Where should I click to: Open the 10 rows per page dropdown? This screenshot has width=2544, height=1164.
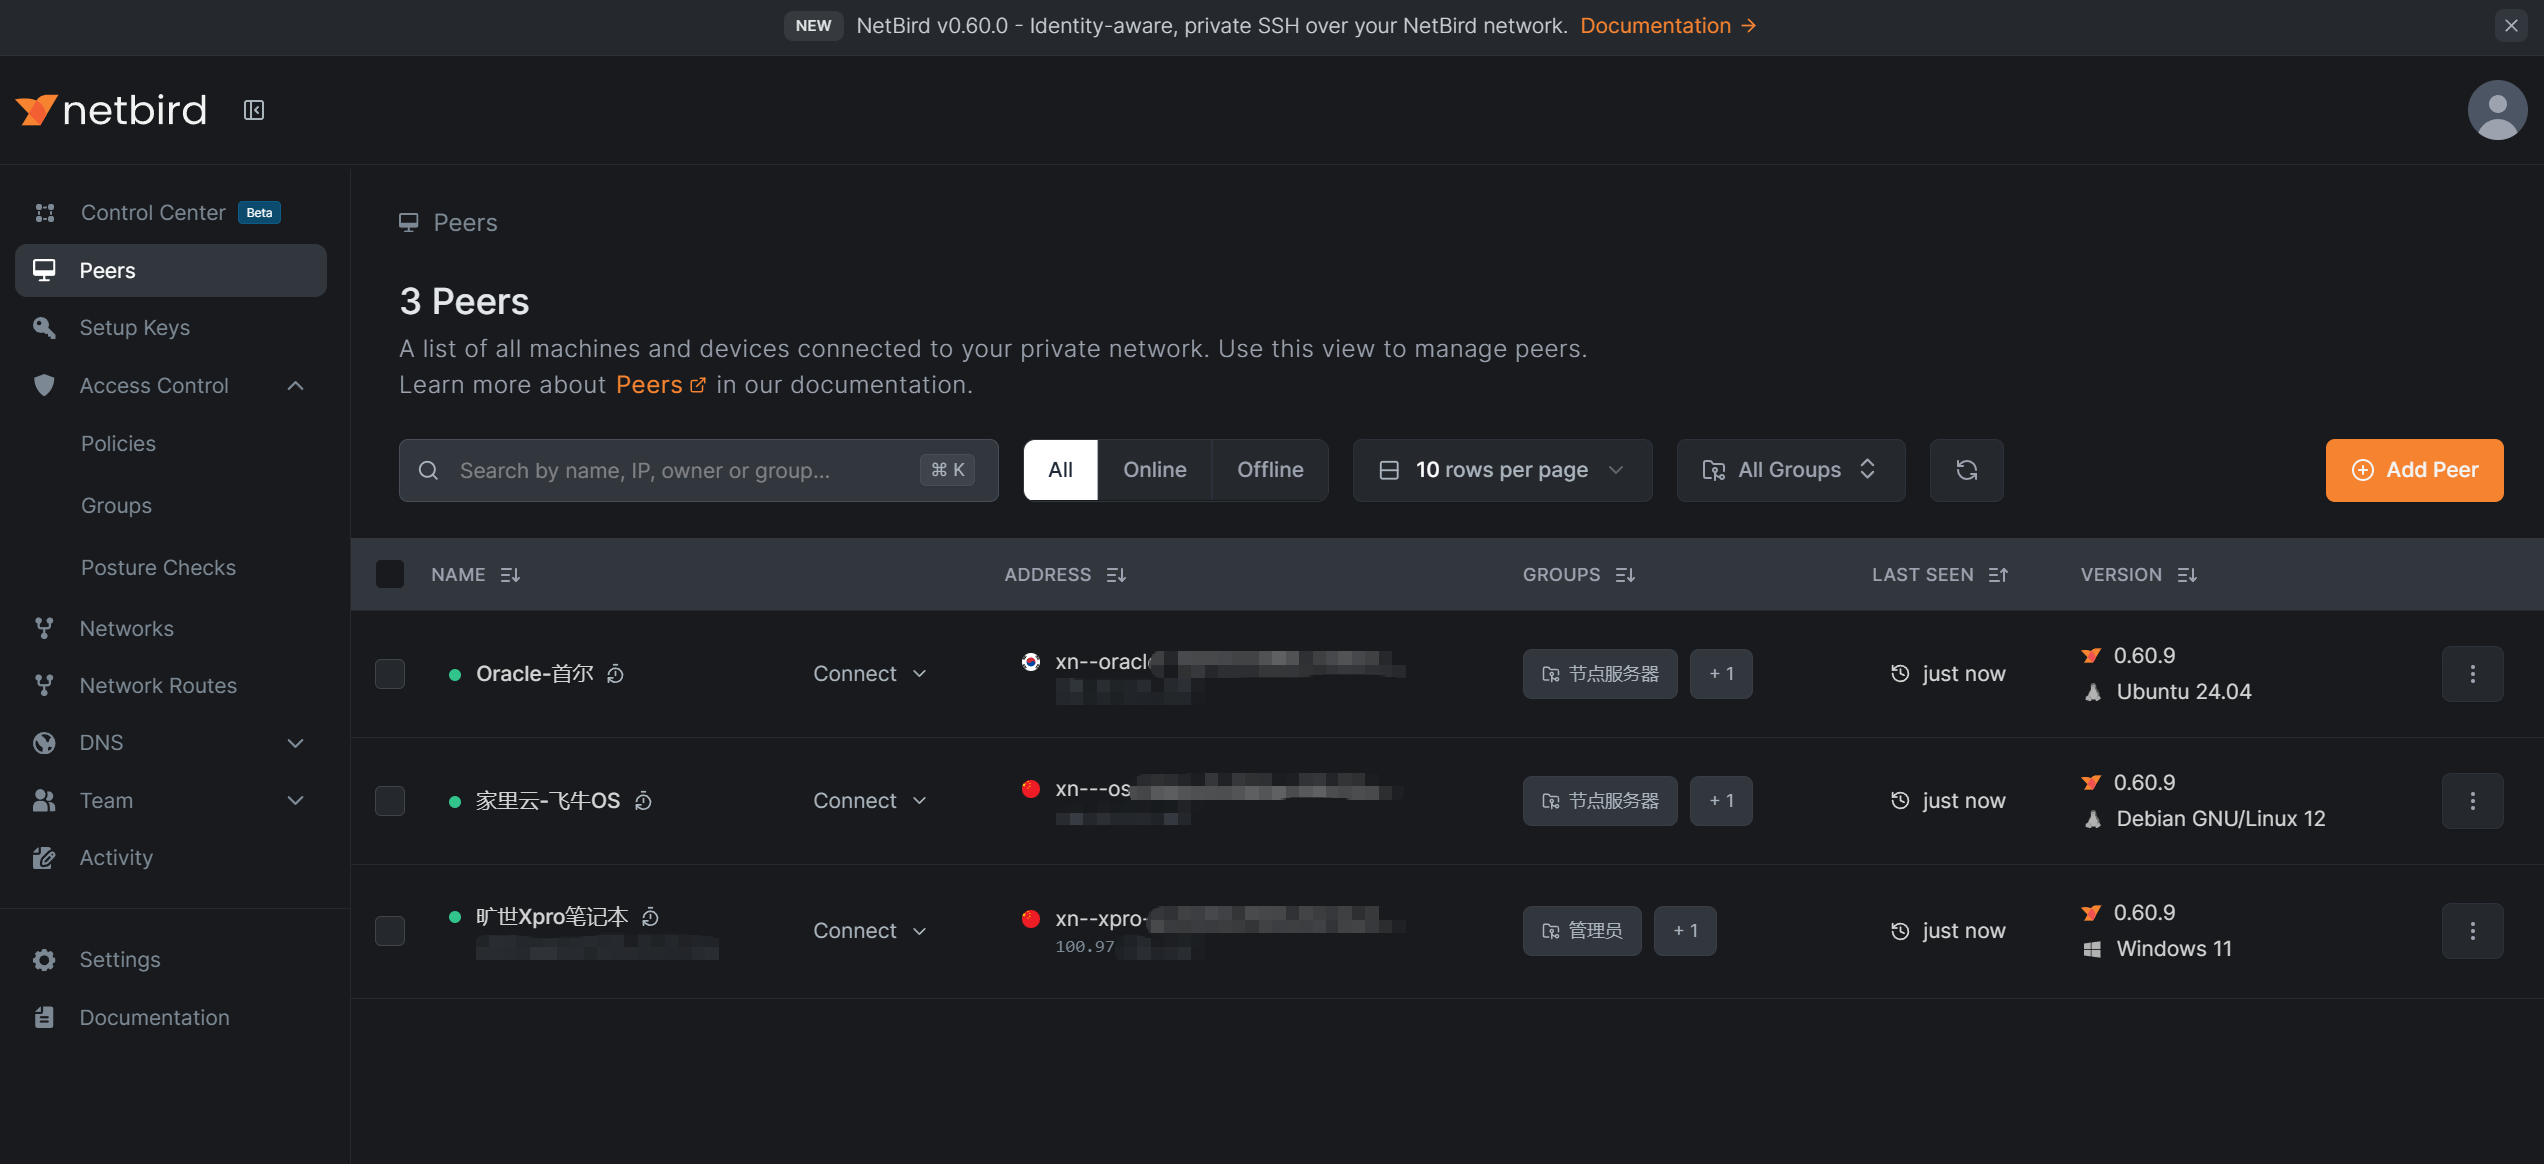[1502, 470]
